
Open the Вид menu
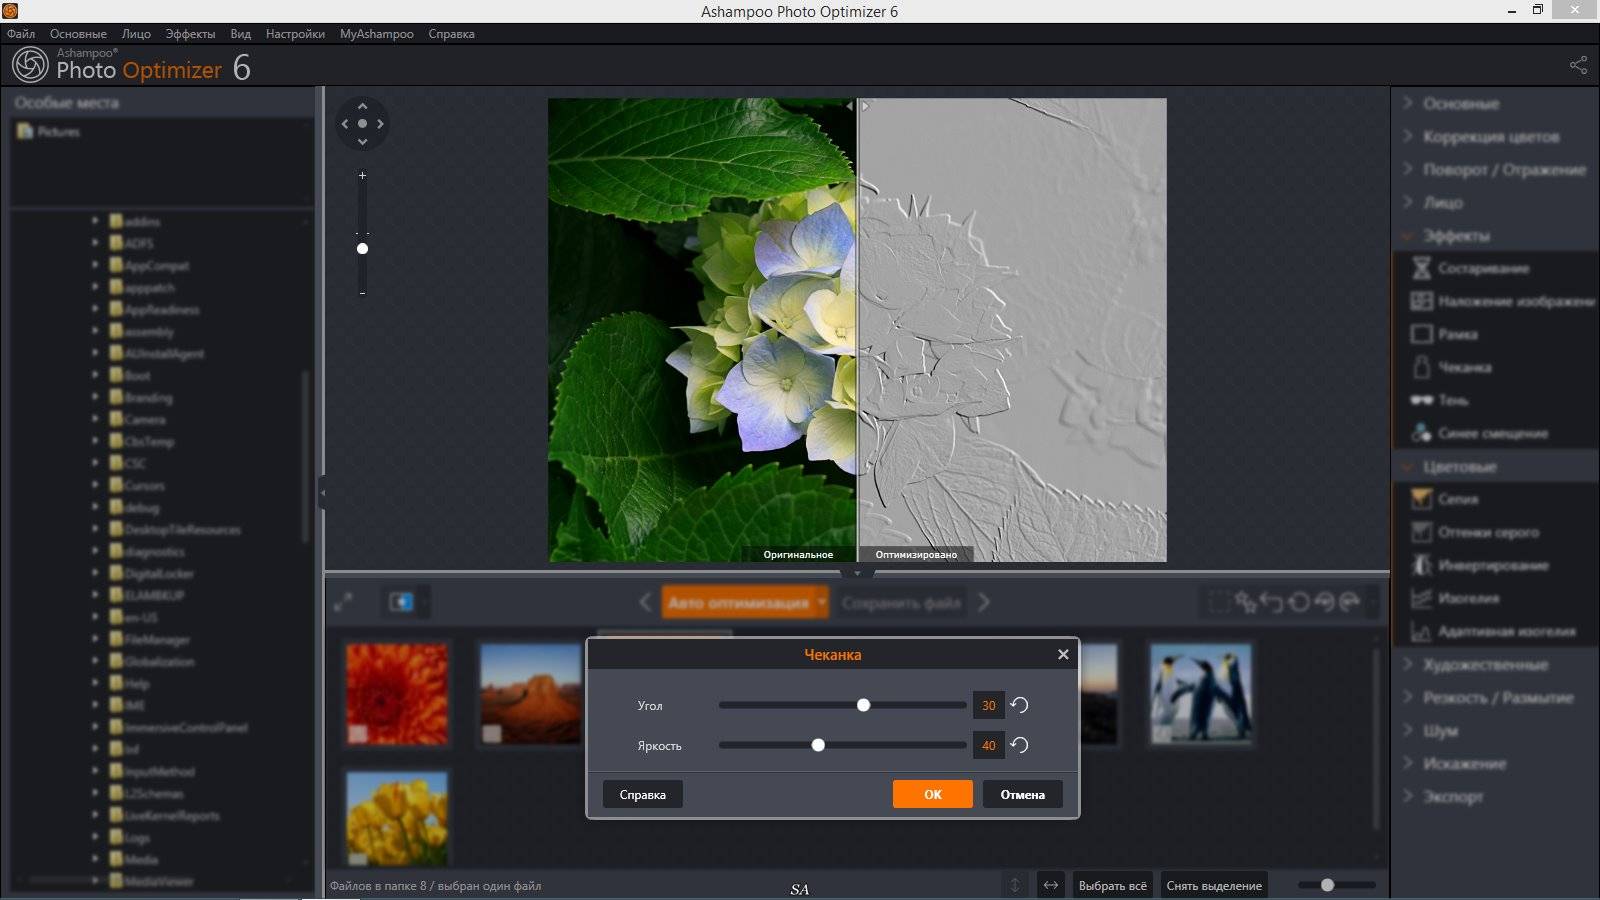click(240, 34)
